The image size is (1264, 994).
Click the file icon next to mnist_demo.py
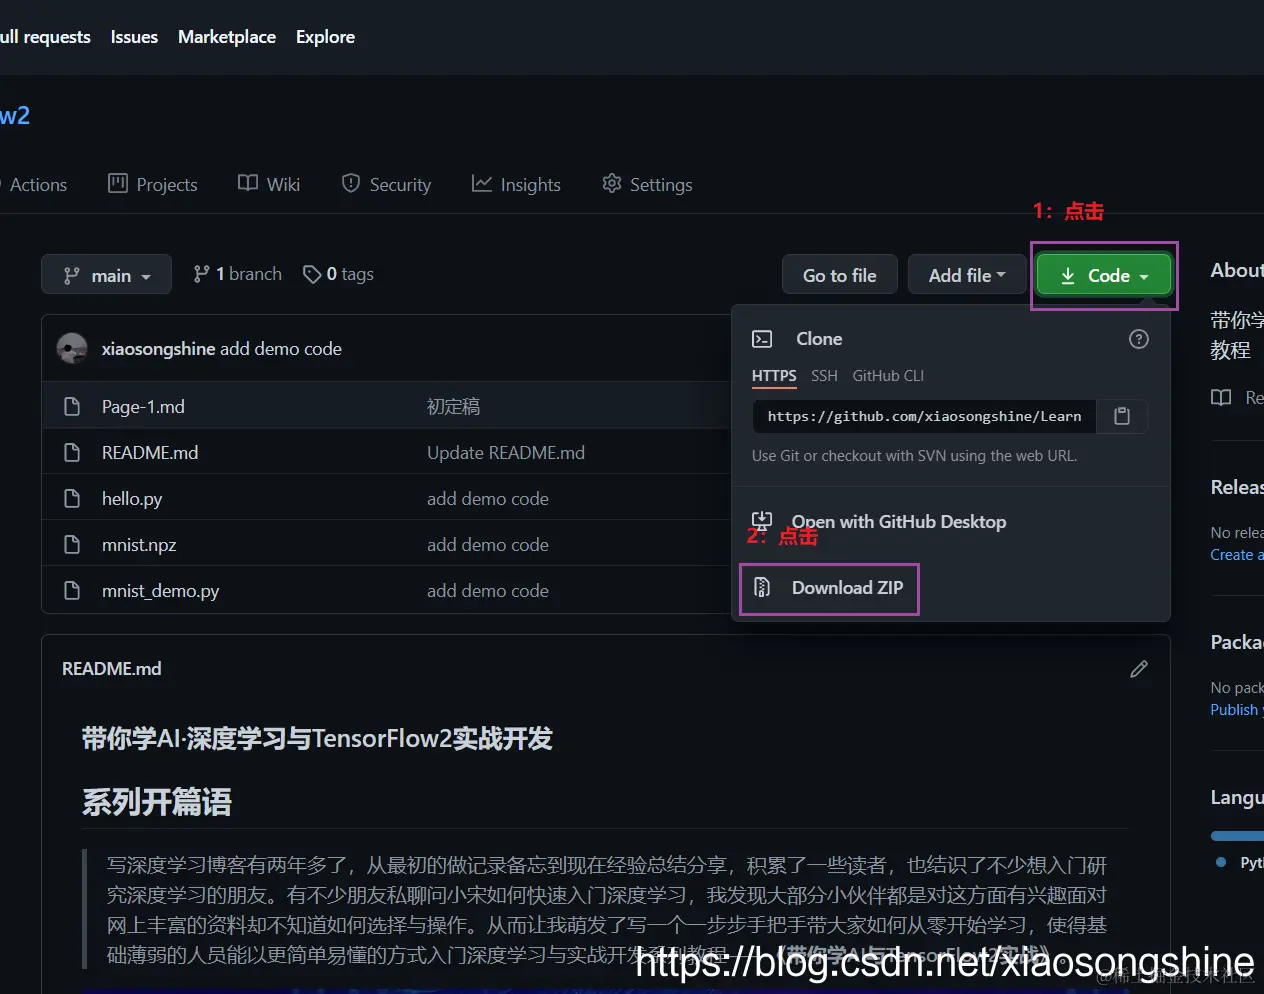click(x=72, y=591)
